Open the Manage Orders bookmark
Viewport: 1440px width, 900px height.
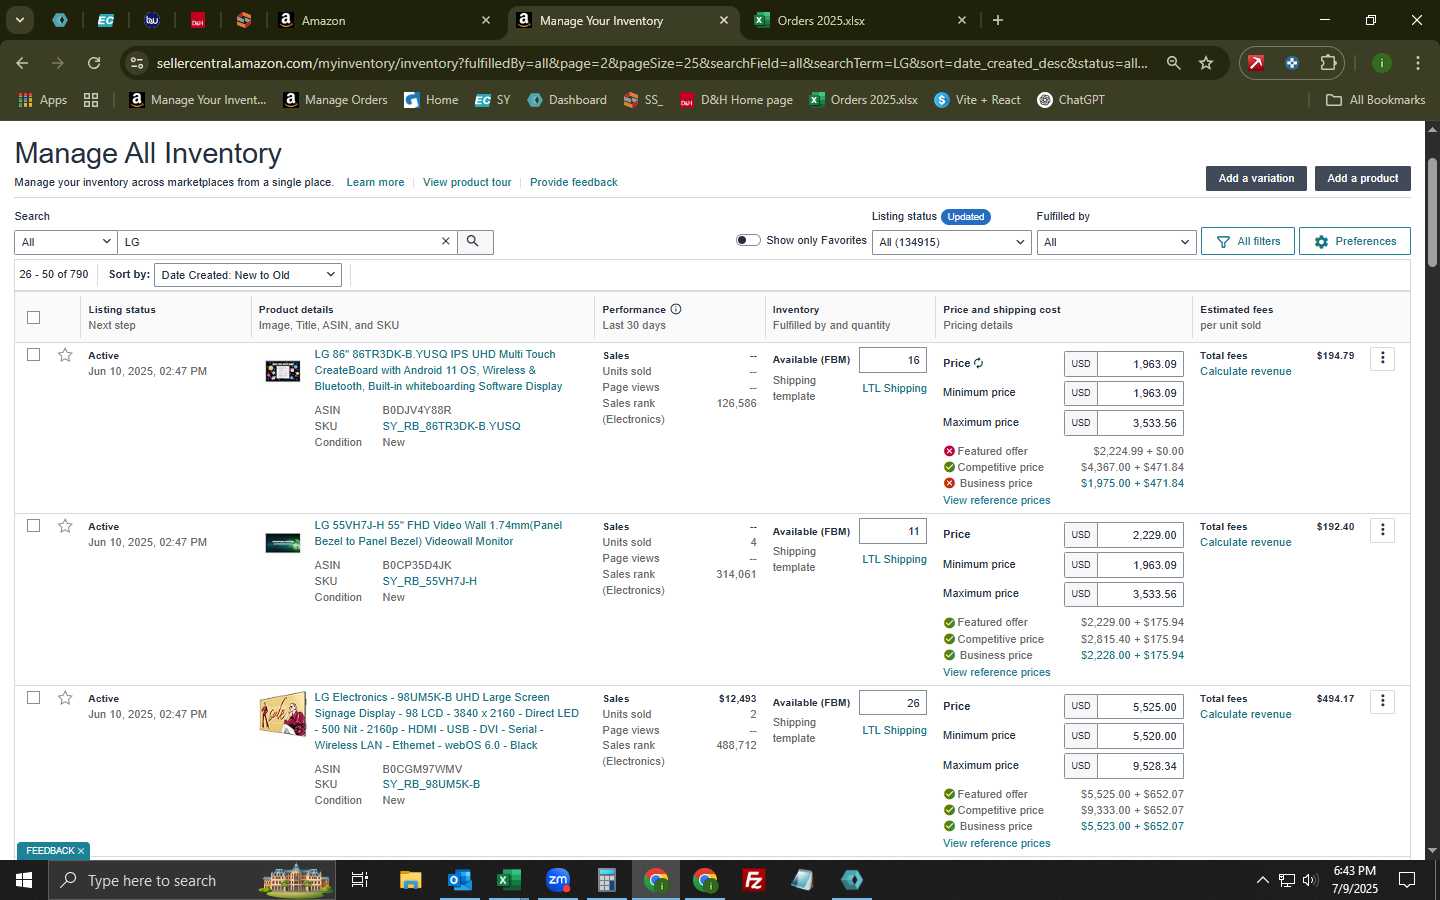pyautogui.click(x=335, y=100)
